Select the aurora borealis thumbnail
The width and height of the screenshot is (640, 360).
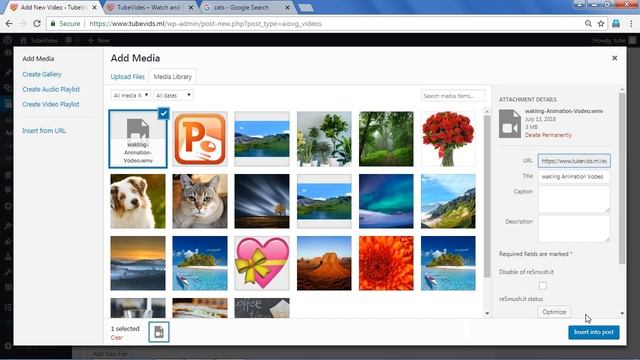(x=386, y=201)
